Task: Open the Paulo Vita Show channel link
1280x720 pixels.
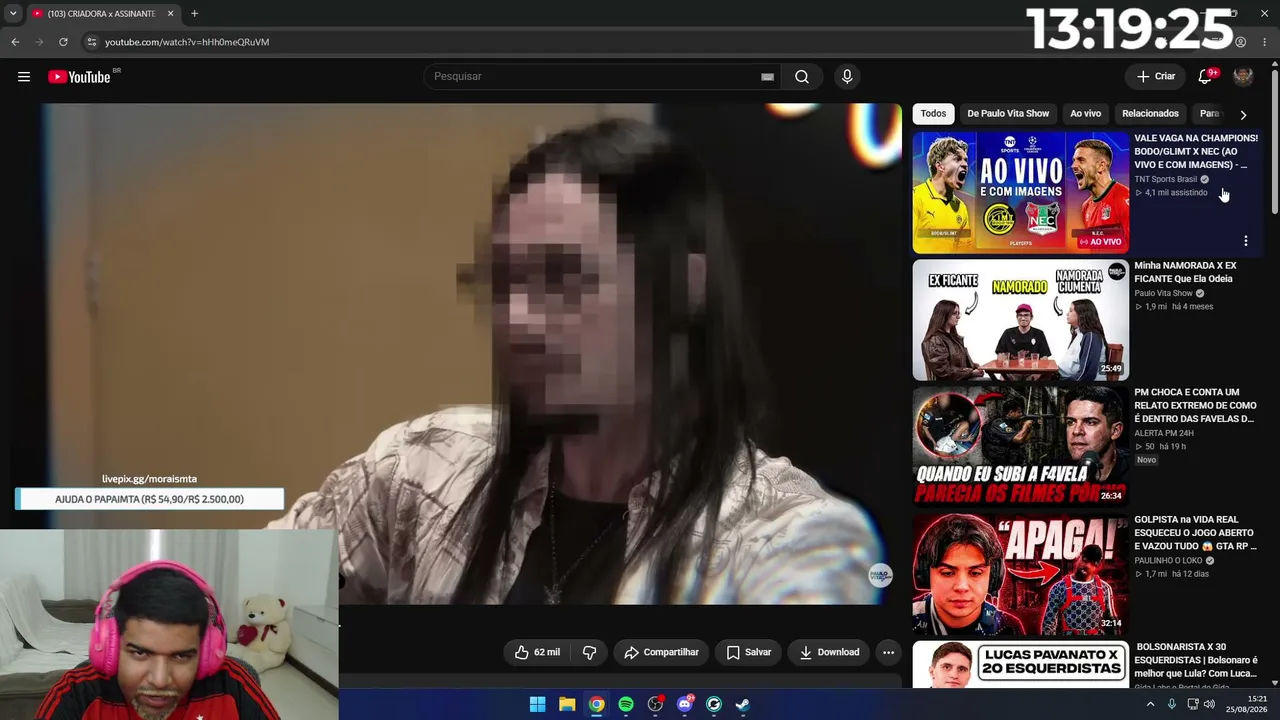Action: tap(1164, 293)
